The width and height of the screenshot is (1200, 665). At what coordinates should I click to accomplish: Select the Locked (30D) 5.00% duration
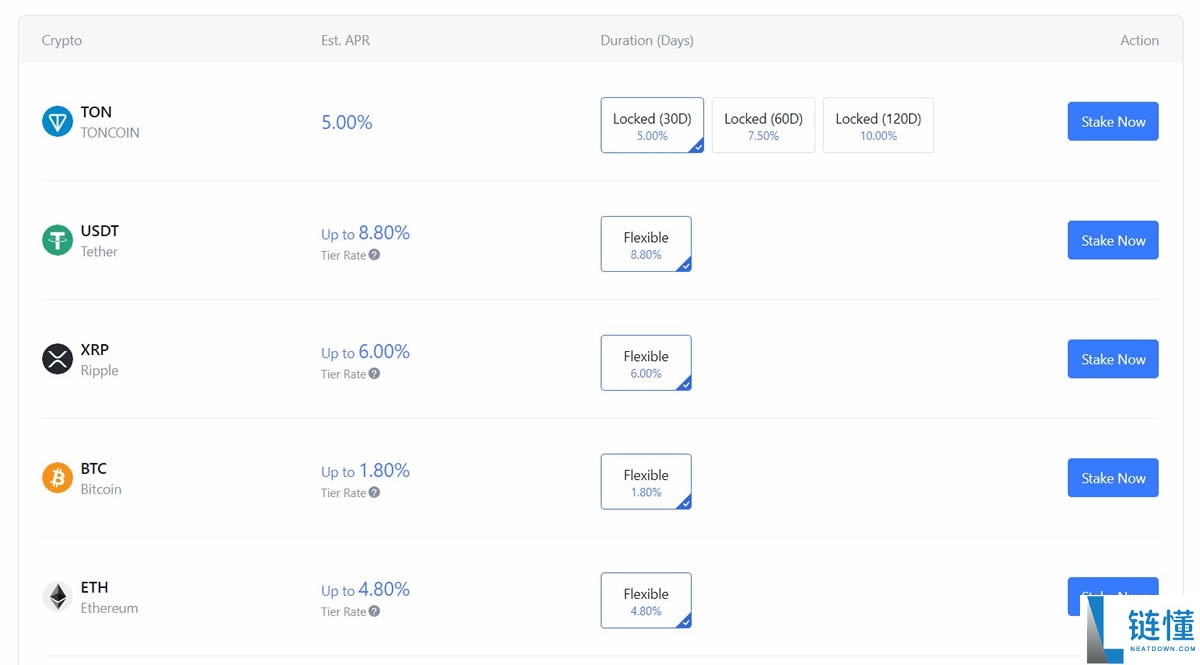point(652,125)
